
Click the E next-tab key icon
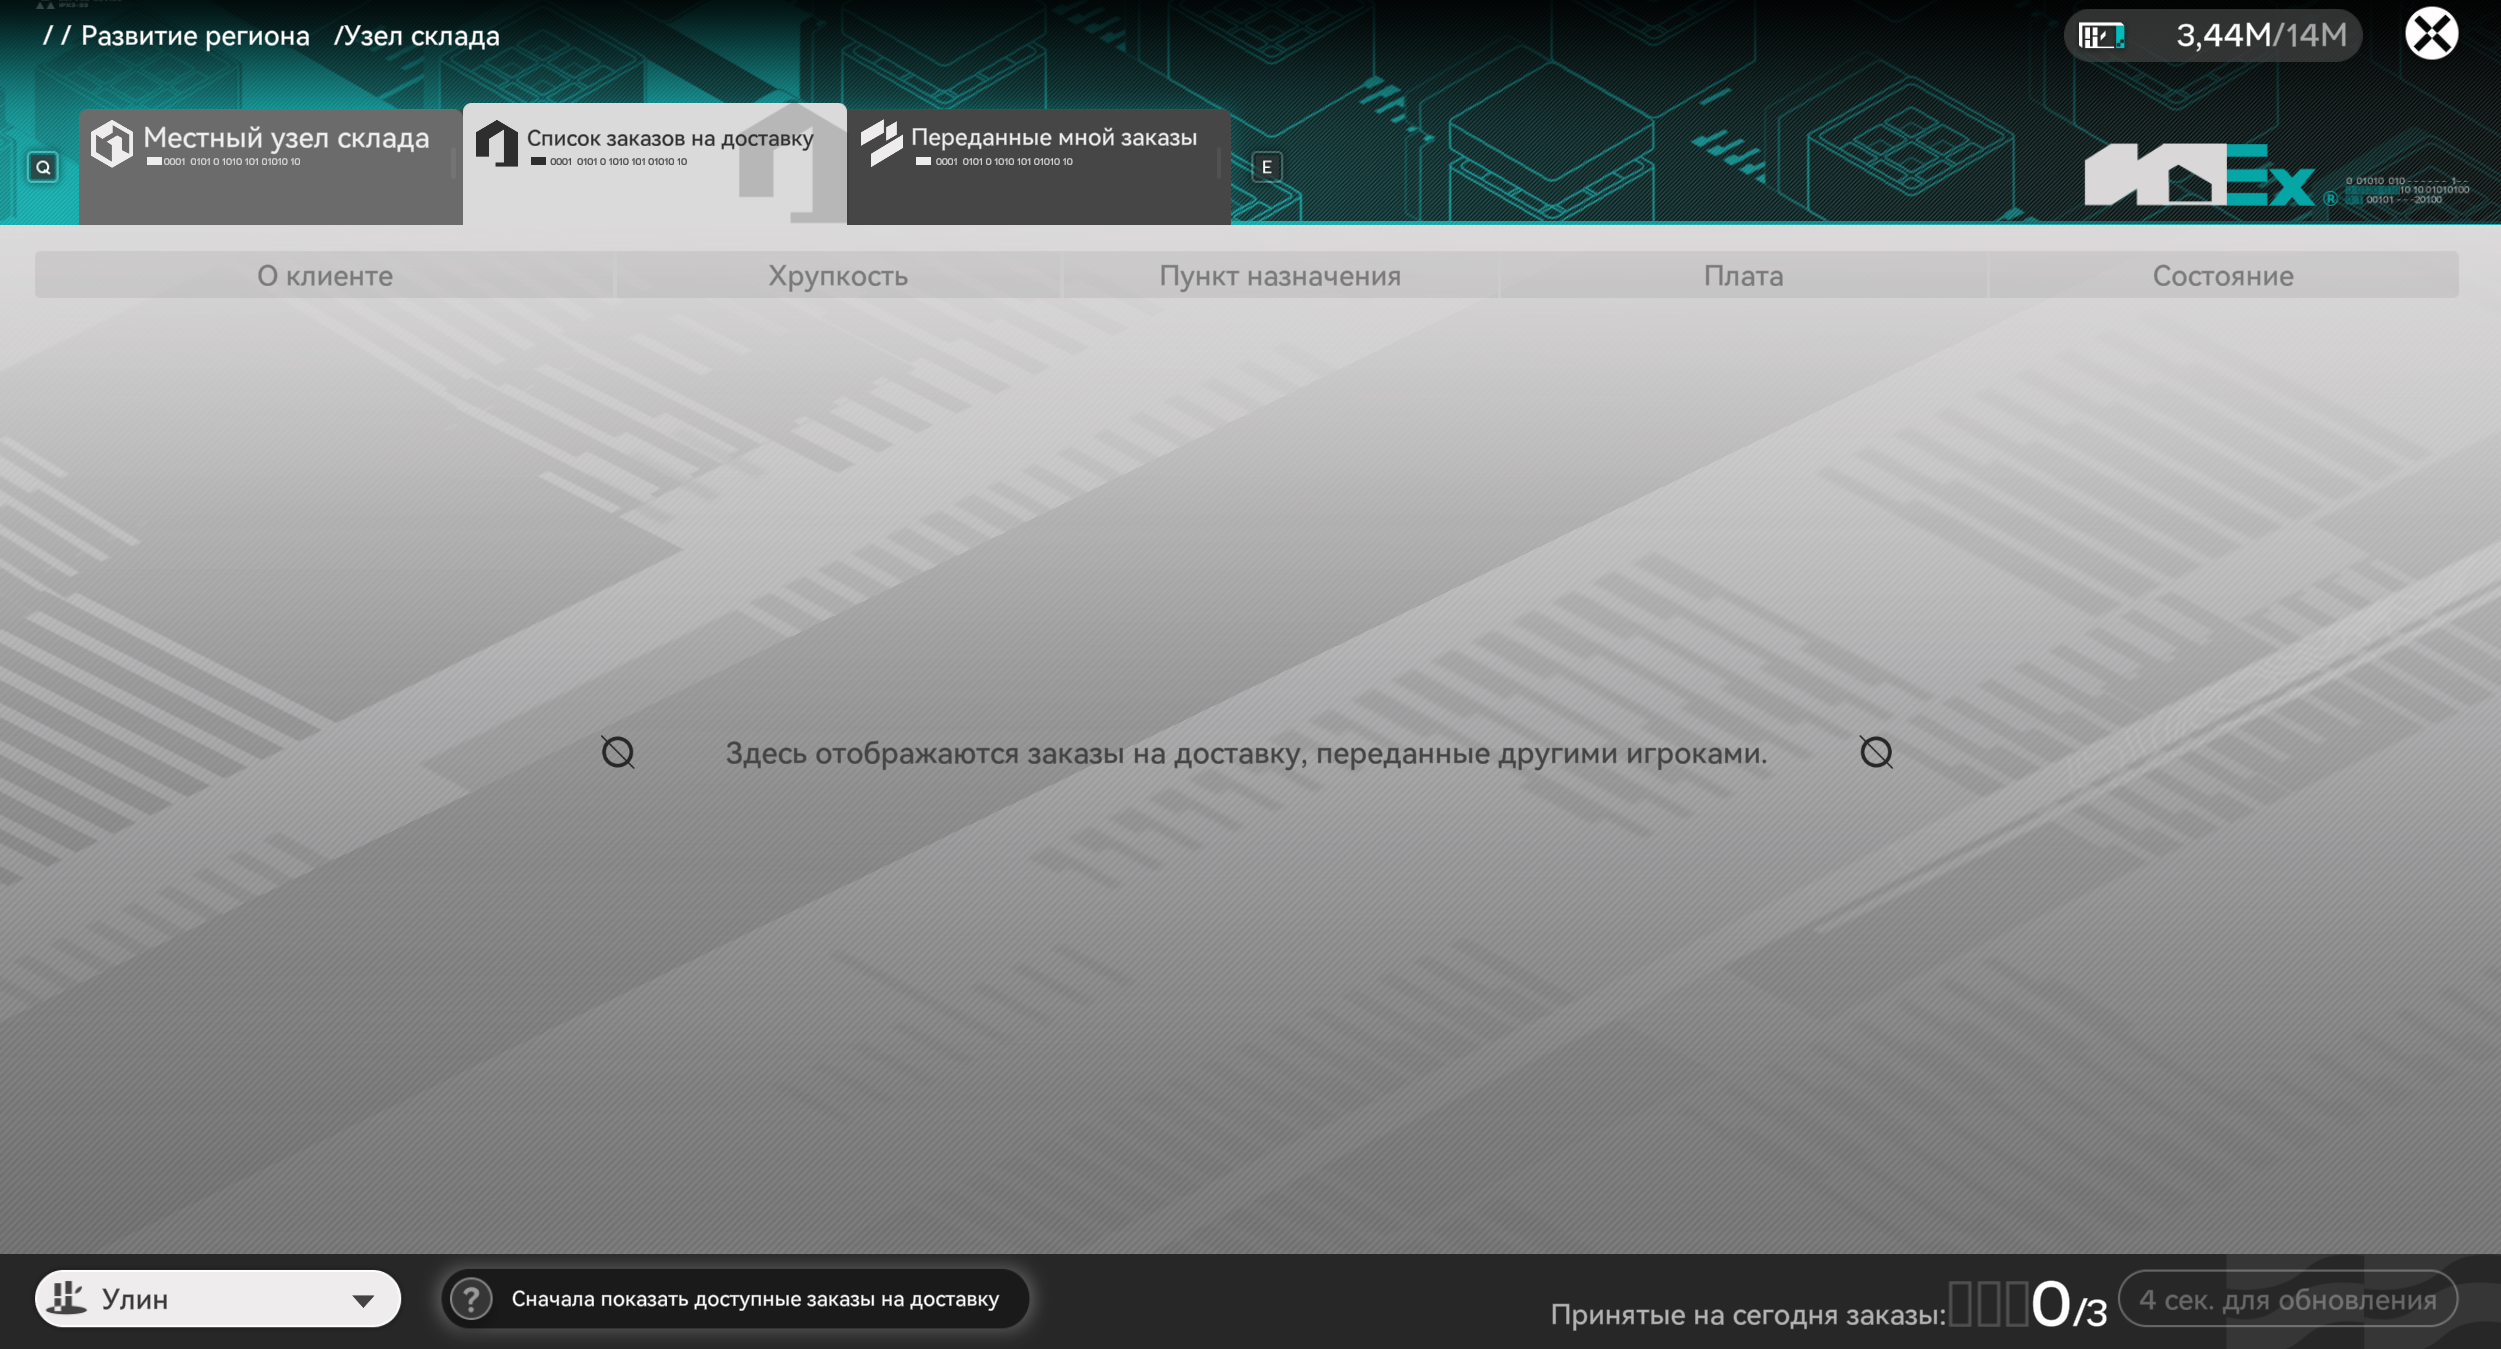1267,167
